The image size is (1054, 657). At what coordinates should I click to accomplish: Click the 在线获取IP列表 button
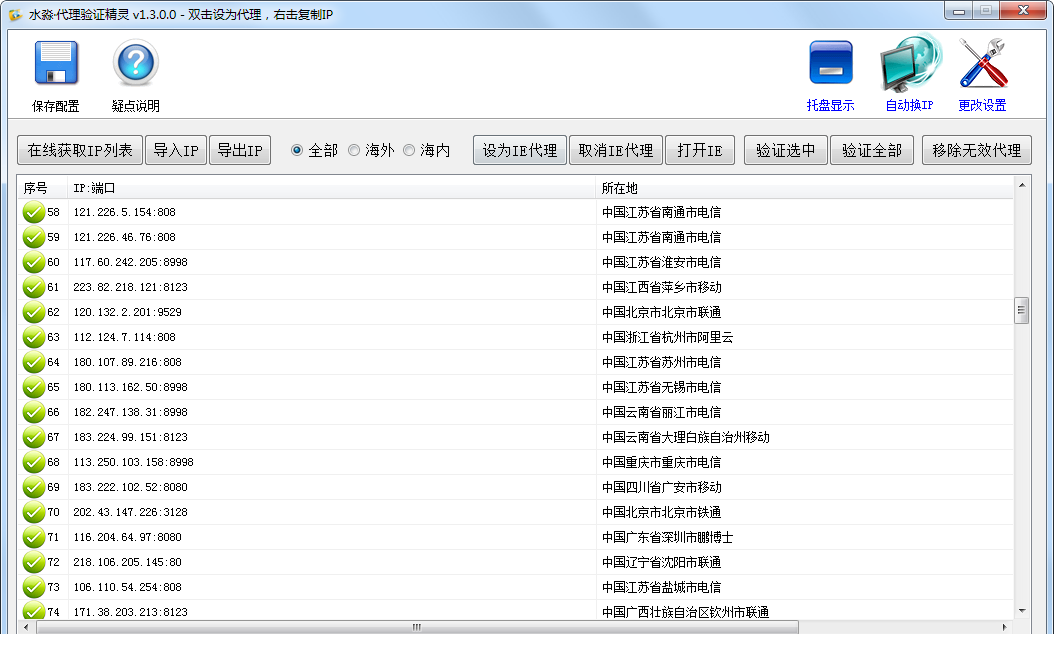tap(80, 150)
